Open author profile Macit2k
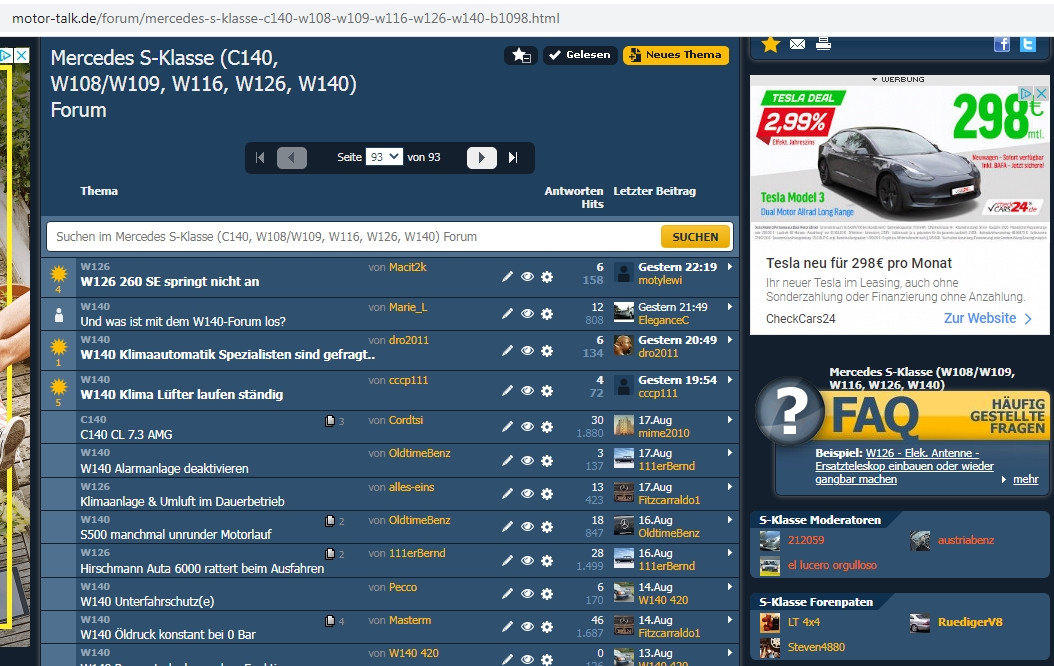 coord(407,267)
